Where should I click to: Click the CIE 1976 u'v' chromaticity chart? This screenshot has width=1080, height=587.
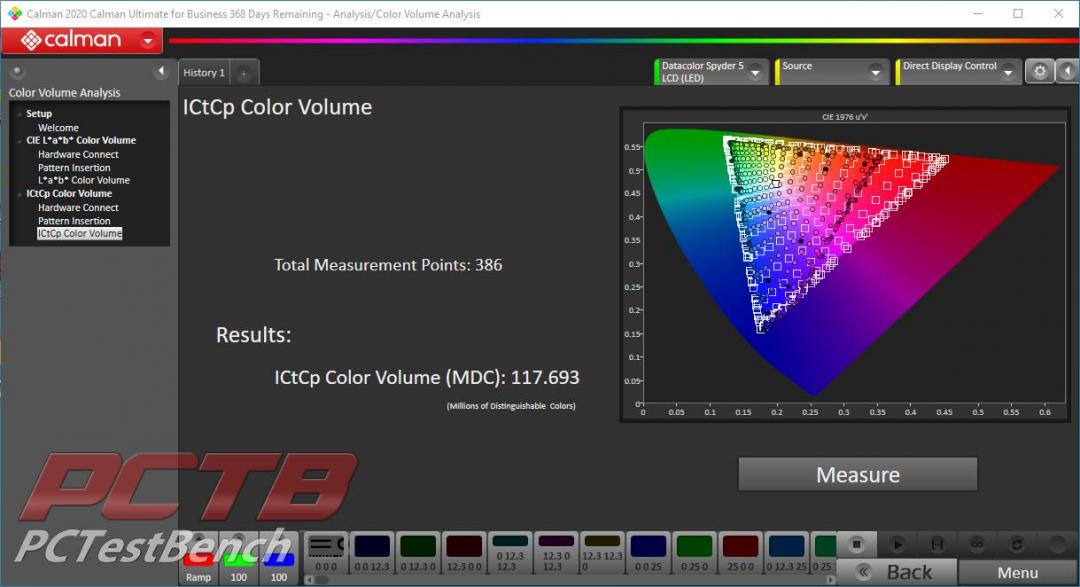click(845, 264)
